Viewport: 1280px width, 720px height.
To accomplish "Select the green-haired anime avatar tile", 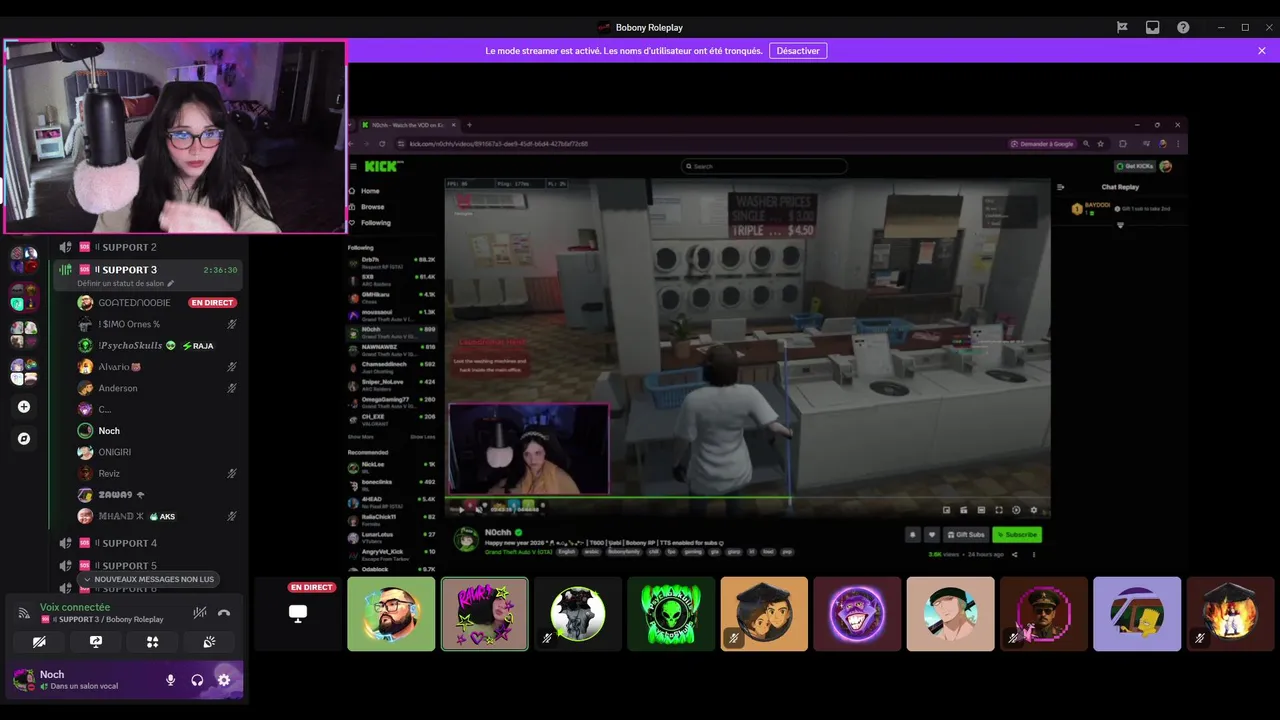I will (950, 614).
